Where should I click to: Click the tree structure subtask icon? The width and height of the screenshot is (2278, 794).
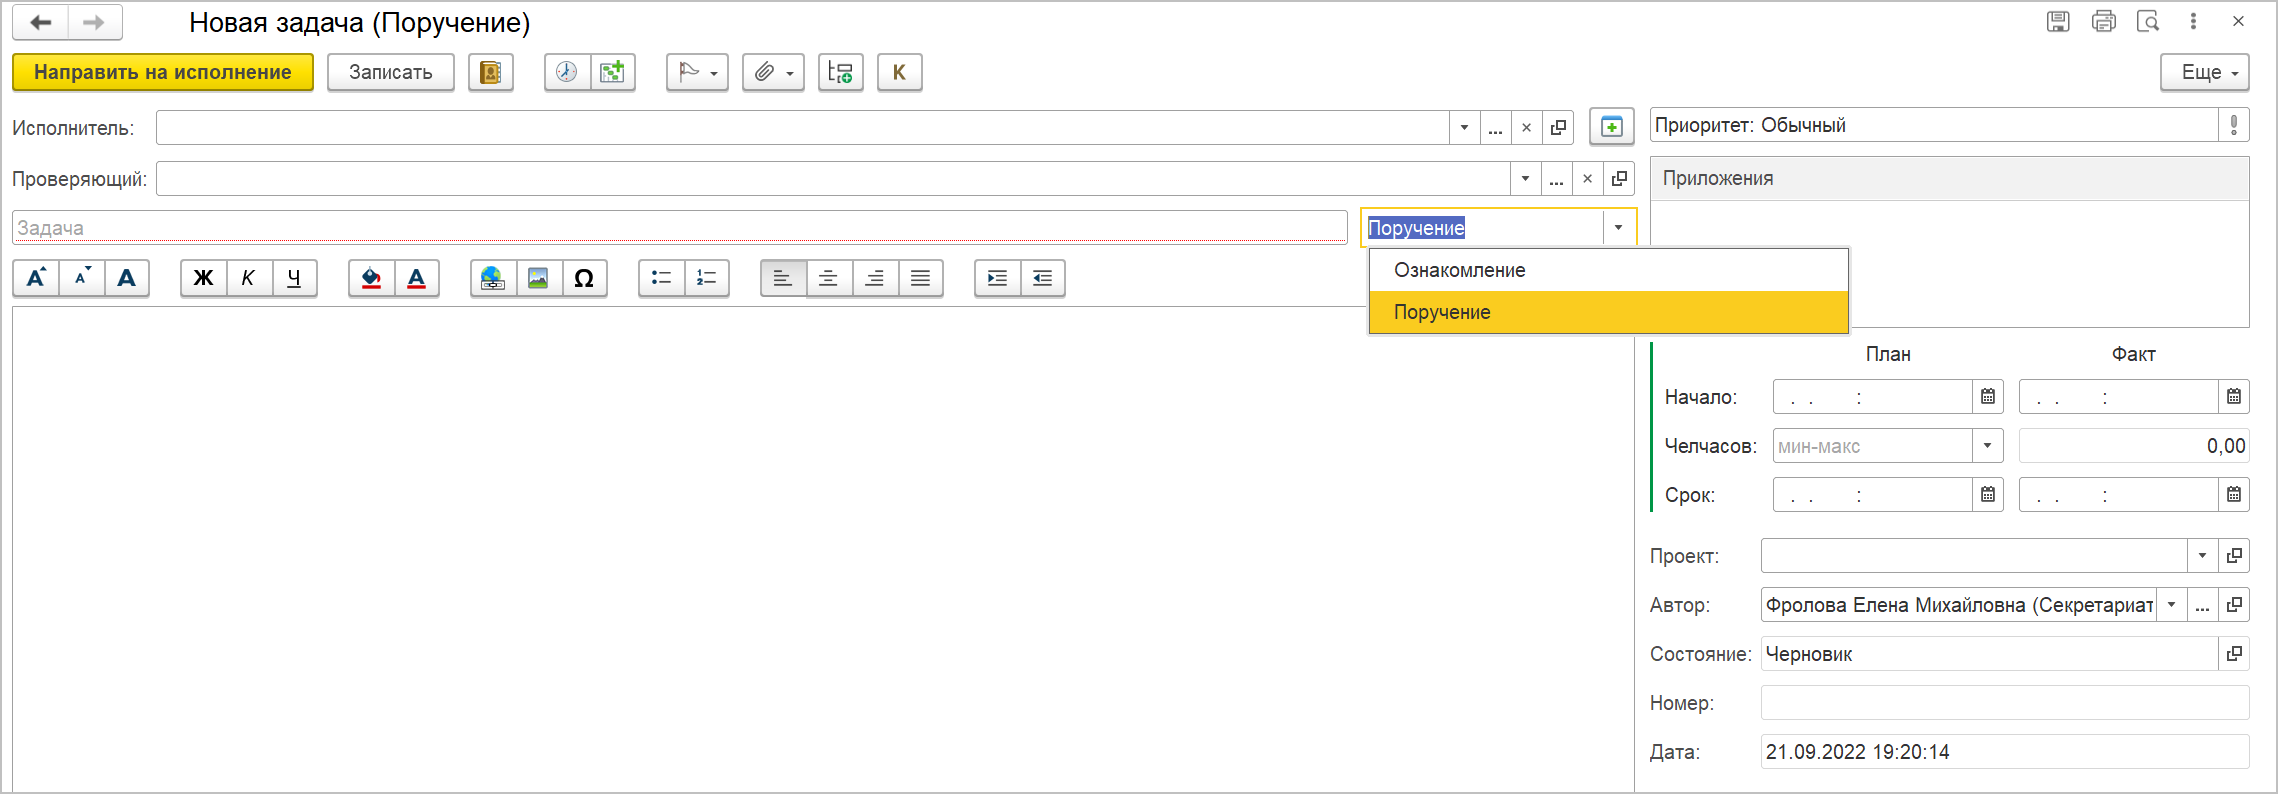click(x=840, y=72)
